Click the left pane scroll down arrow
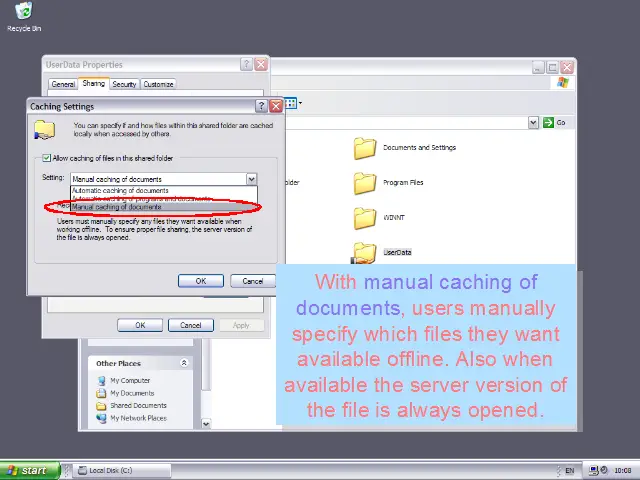This screenshot has width=640, height=480. tap(206, 424)
